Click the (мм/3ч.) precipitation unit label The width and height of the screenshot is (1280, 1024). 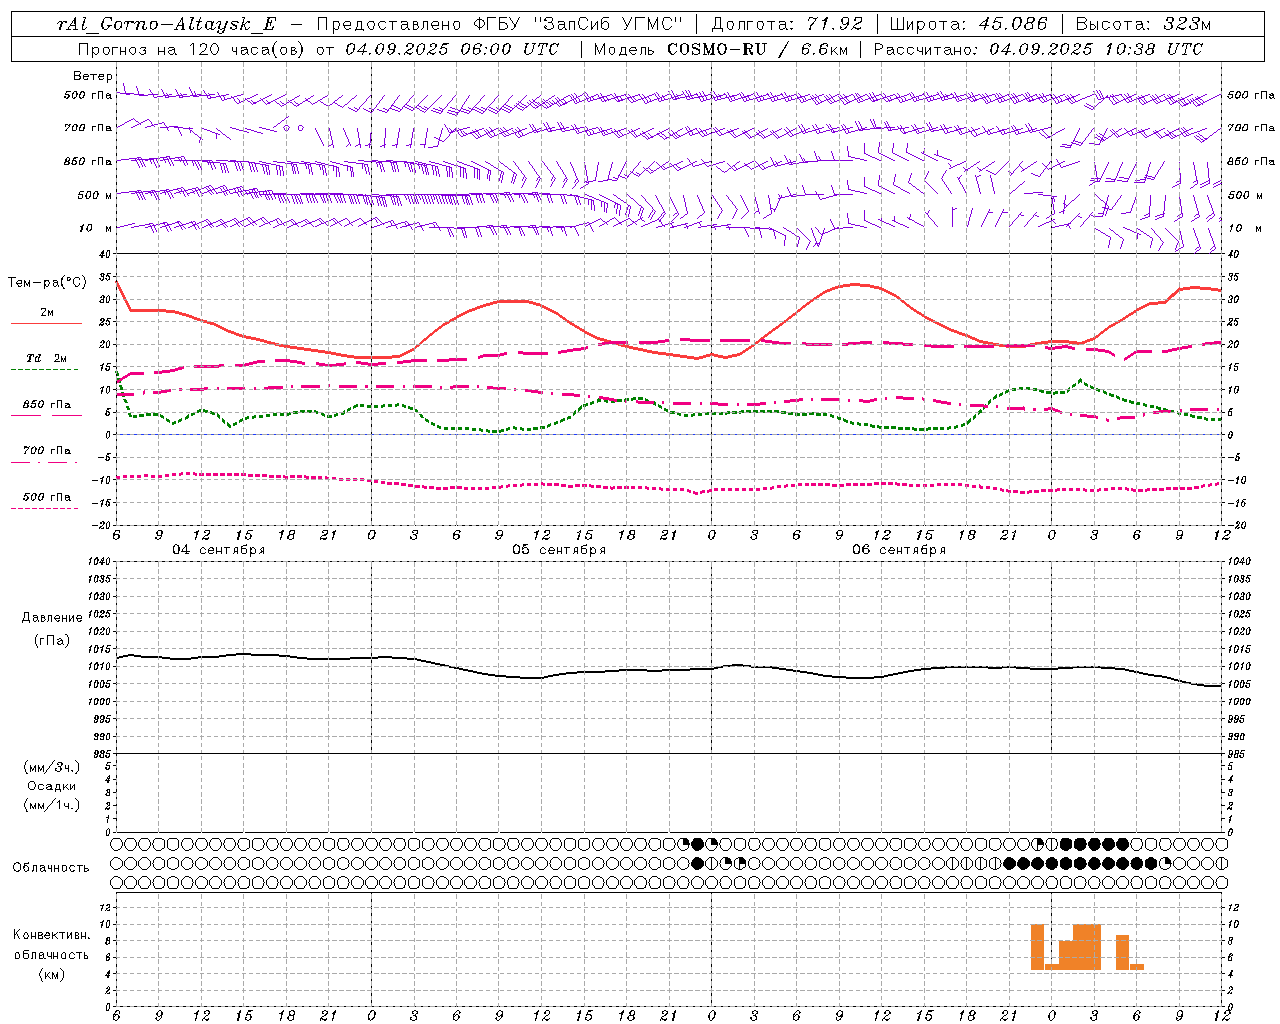click(52, 767)
